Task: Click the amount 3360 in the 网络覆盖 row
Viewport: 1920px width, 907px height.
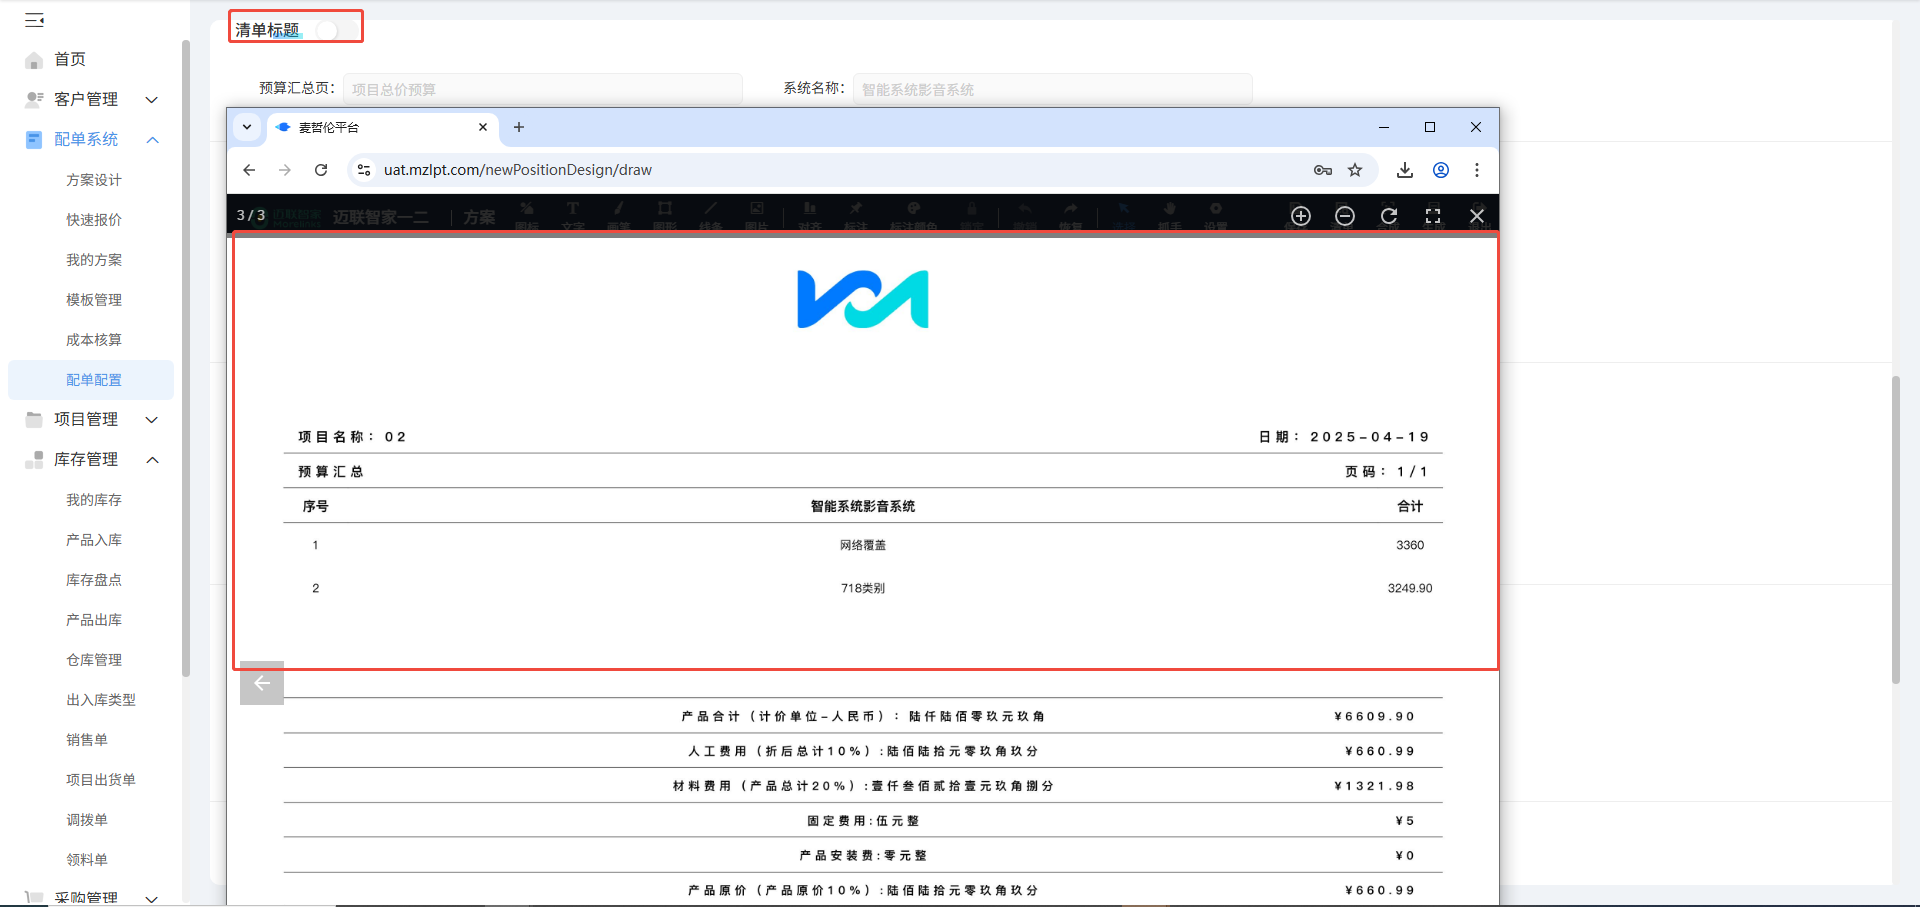Action: pyautogui.click(x=1410, y=545)
